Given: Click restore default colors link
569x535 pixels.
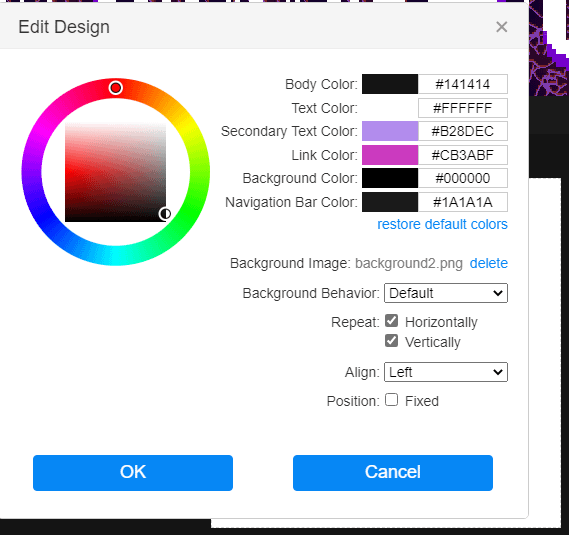Looking at the screenshot, I should point(442,224).
